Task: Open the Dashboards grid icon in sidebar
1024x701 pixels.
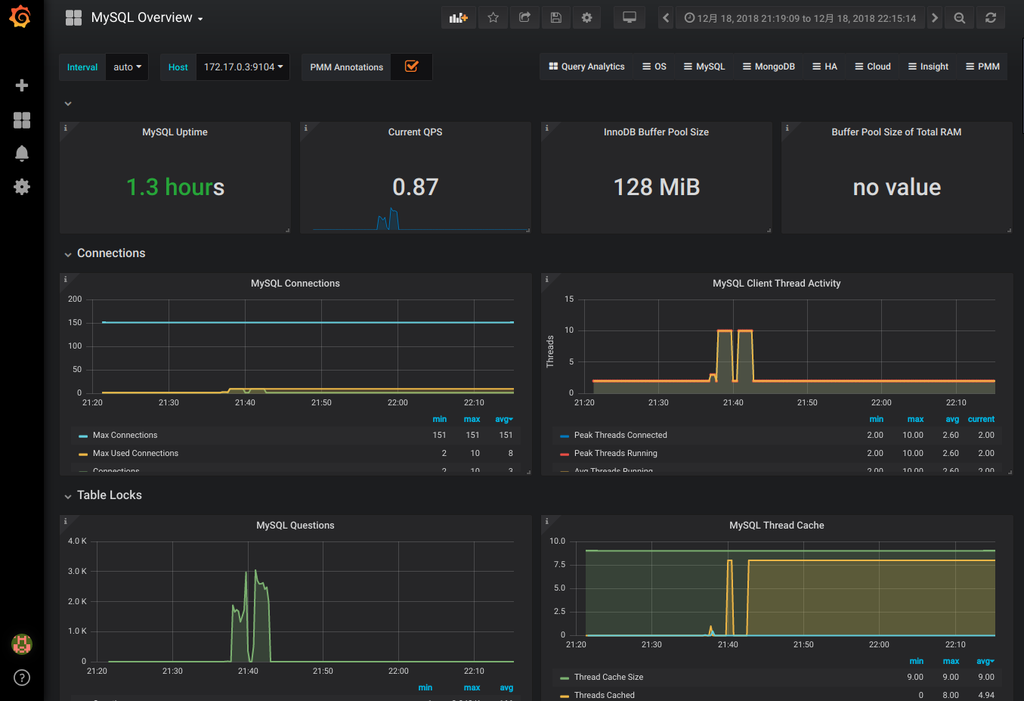Action: pos(22,120)
